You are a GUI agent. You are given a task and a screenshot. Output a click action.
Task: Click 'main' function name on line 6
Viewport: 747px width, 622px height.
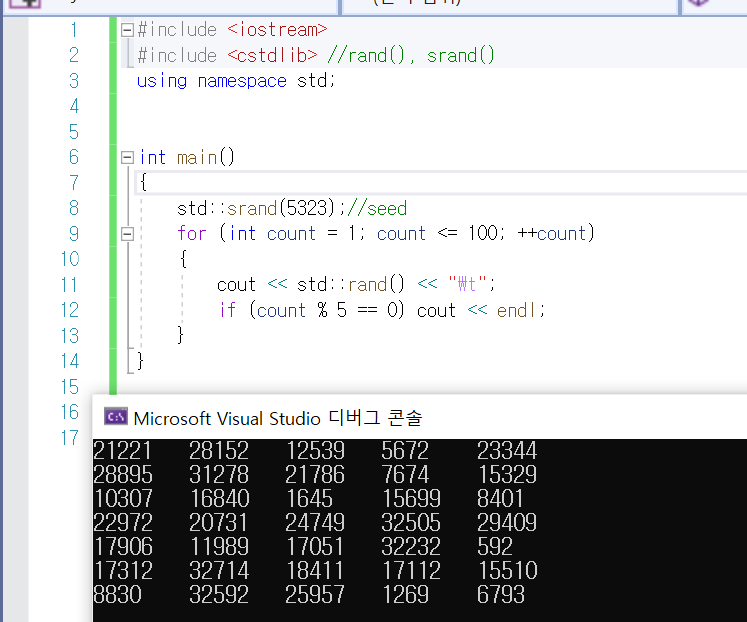(x=197, y=157)
